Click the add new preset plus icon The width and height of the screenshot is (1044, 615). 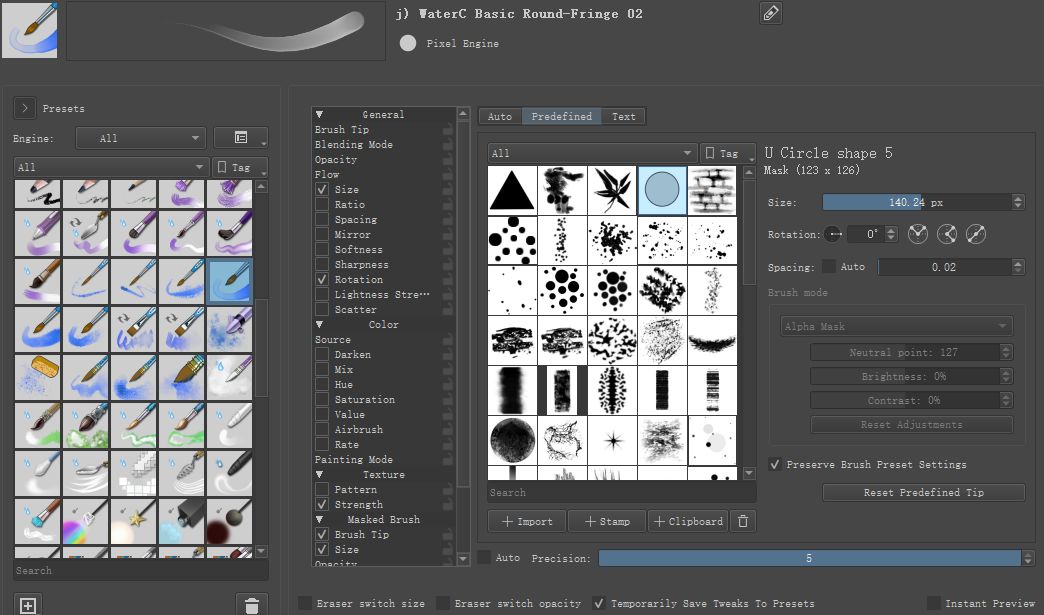click(x=28, y=604)
